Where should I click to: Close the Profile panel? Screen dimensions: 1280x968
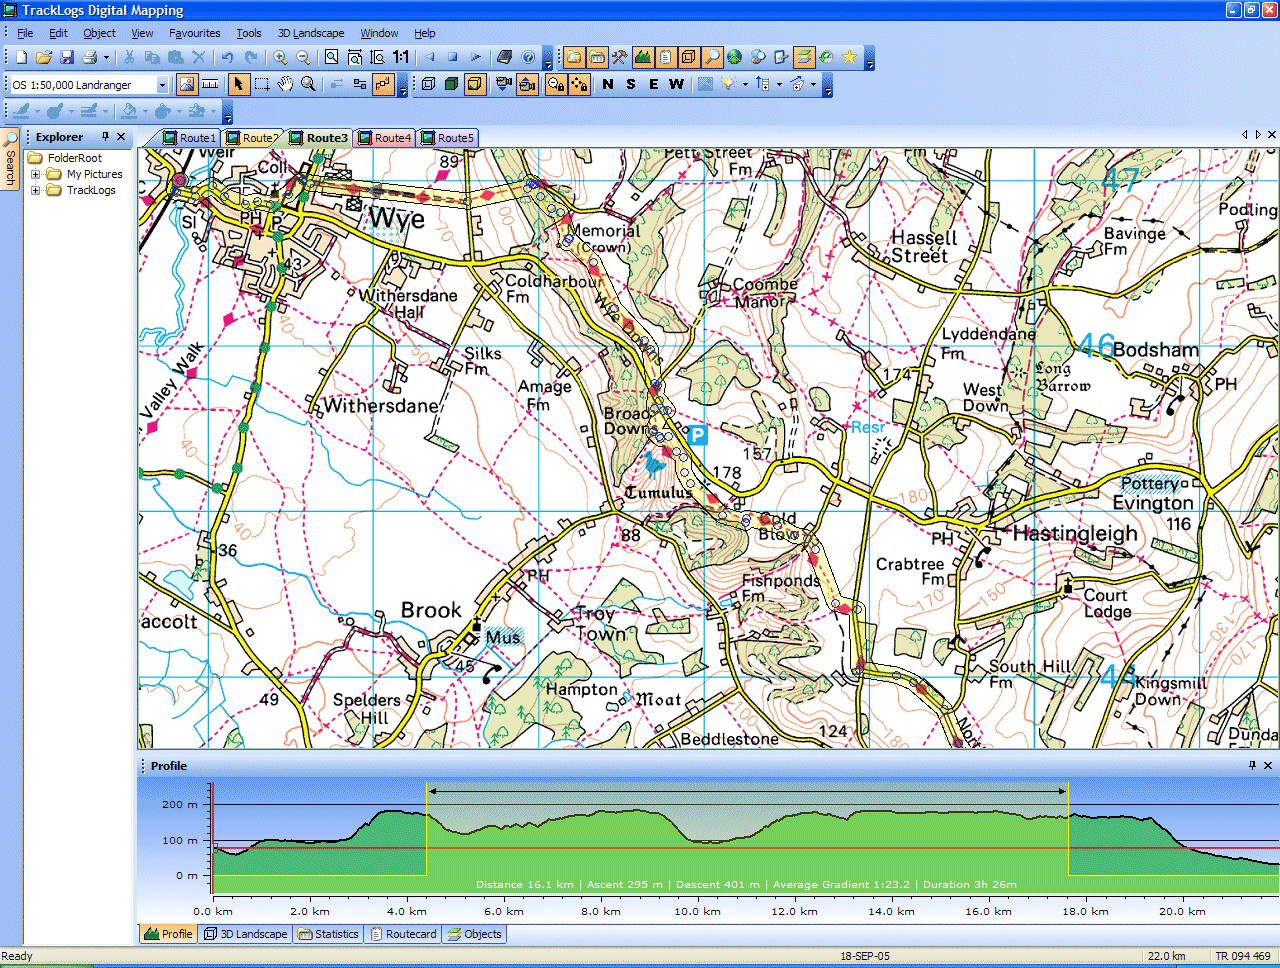click(1268, 765)
